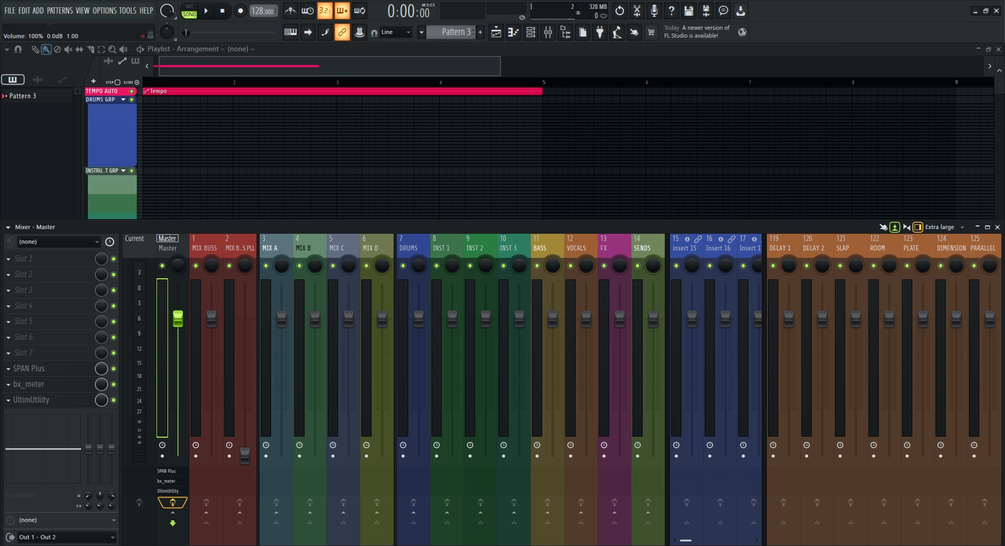Open mixer preset (none) dropdown
1005x546 pixels.
tap(59, 242)
